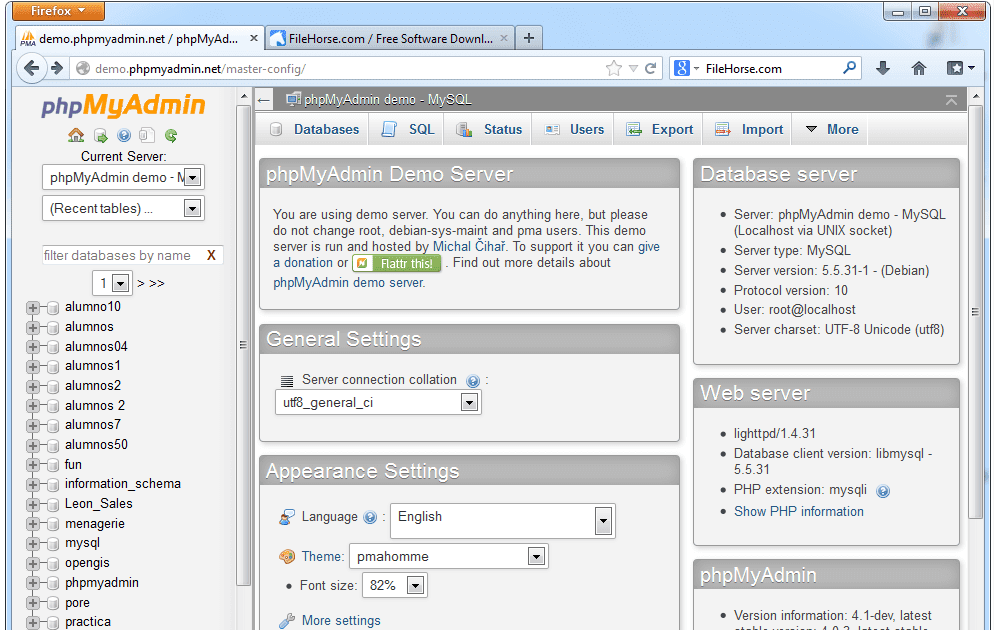Expand mysql database tree node
This screenshot has height=630, width=994.
32,544
